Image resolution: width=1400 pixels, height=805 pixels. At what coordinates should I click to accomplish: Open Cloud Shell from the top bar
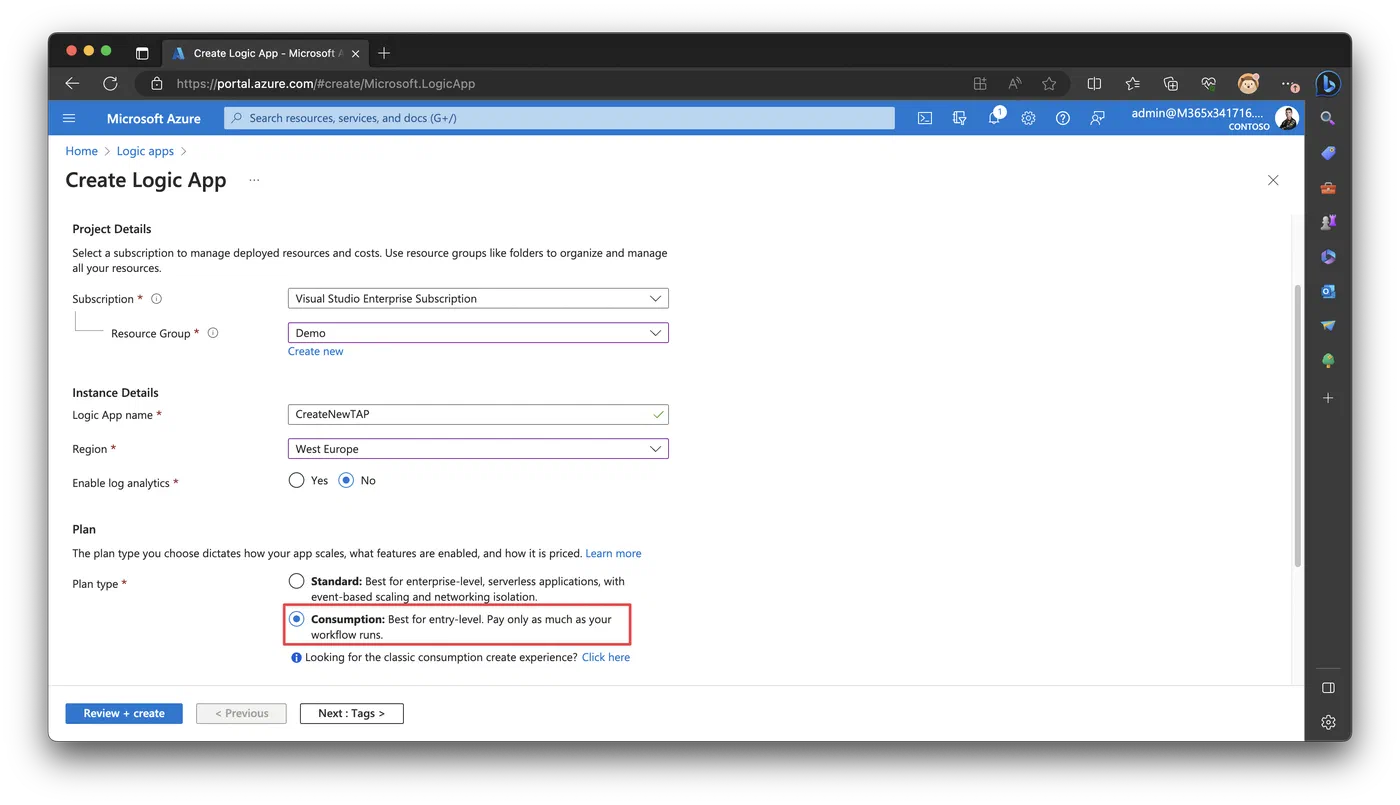tap(925, 118)
